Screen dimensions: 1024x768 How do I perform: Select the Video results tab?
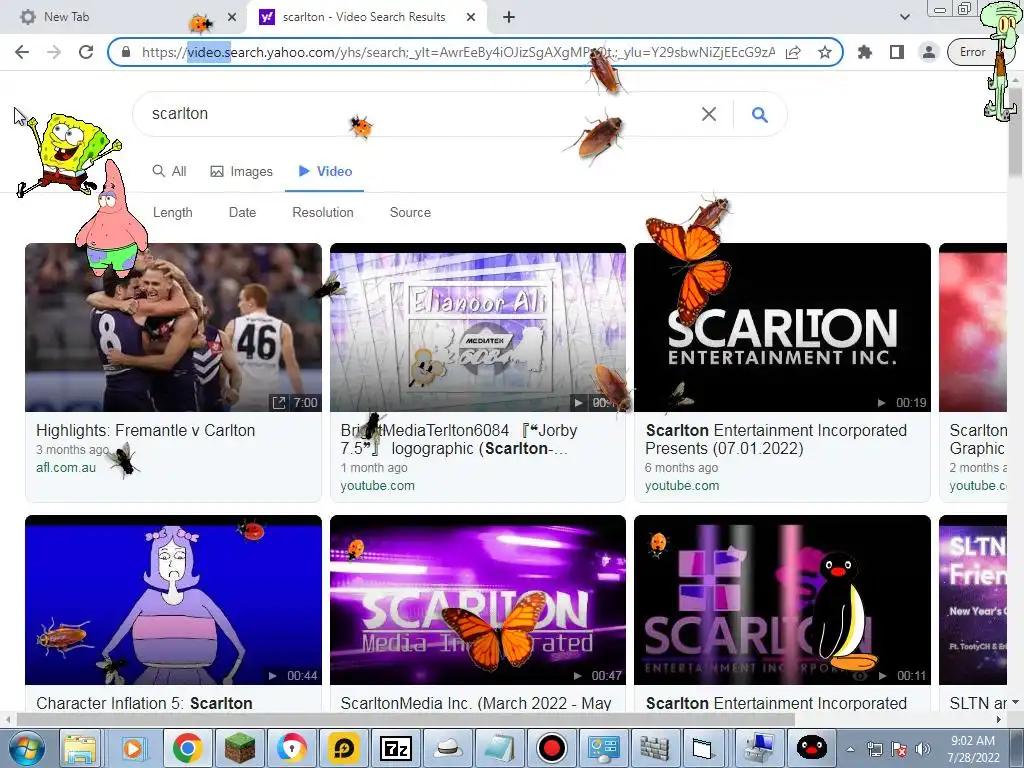325,171
